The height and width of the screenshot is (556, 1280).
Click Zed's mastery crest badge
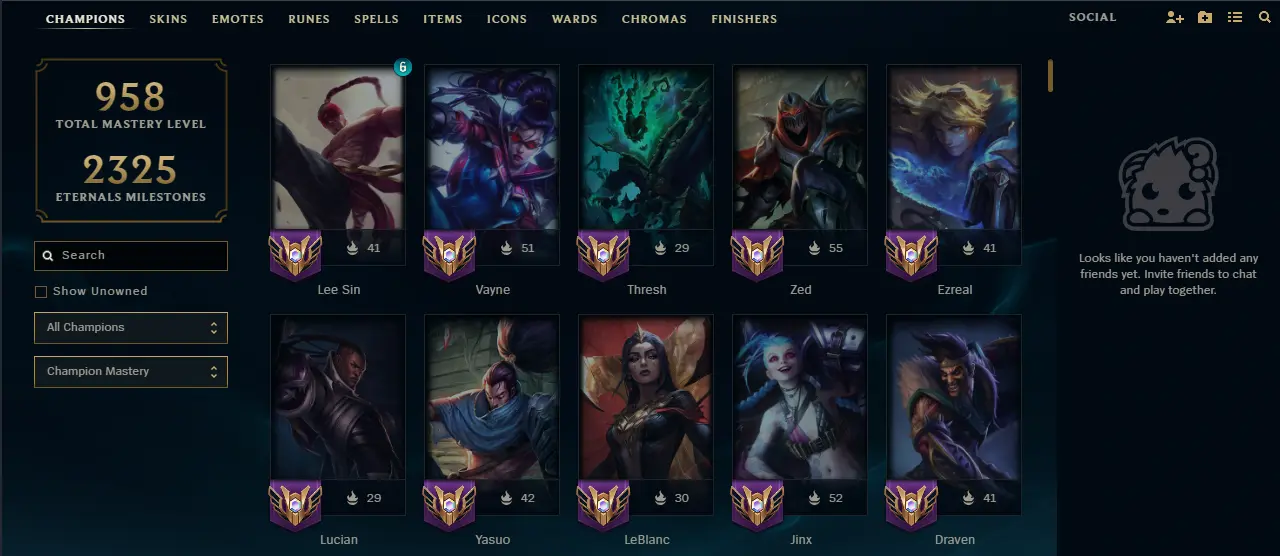pos(757,254)
